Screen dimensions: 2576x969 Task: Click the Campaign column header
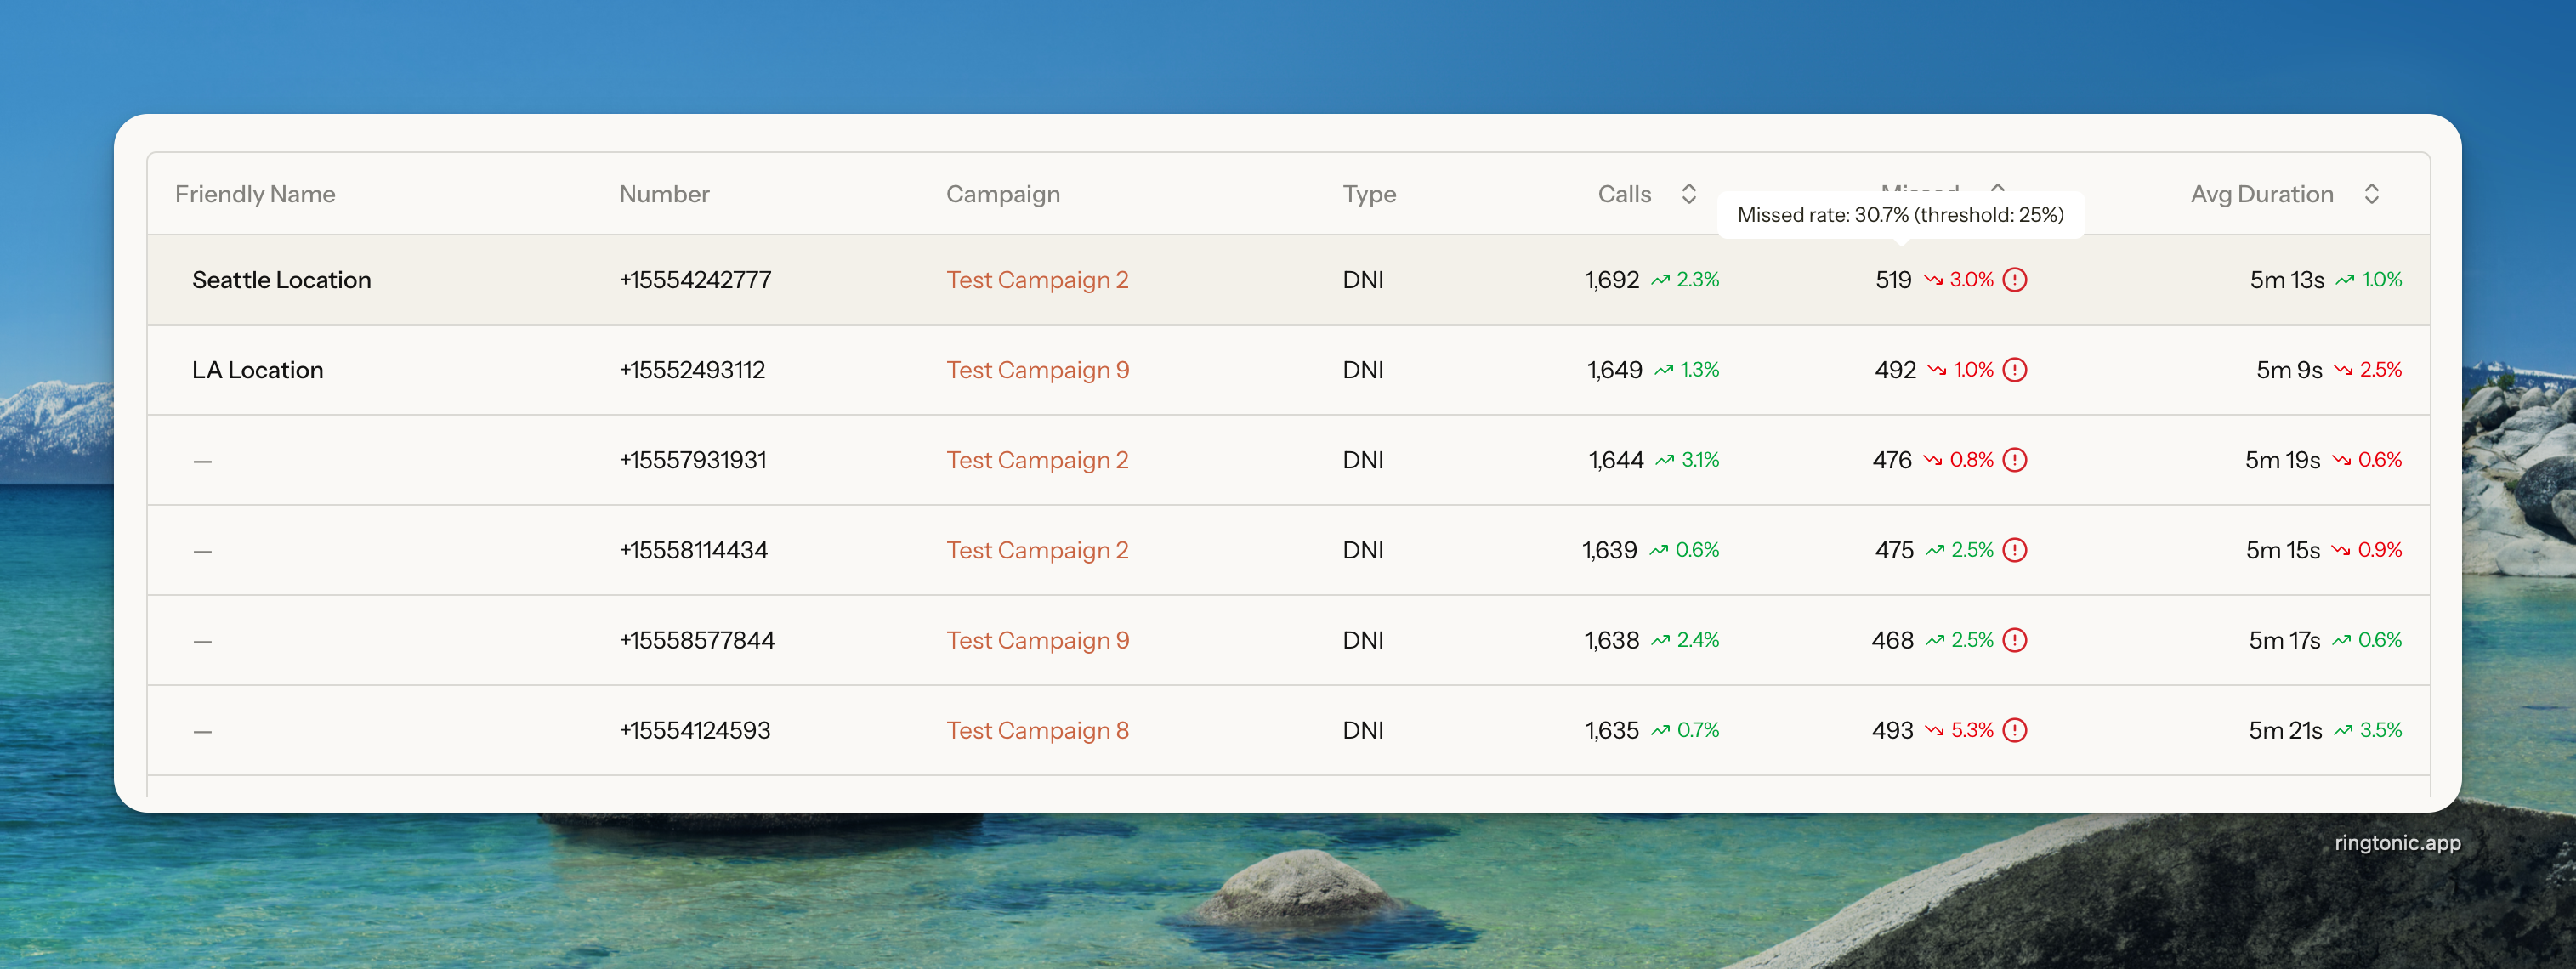[1002, 194]
